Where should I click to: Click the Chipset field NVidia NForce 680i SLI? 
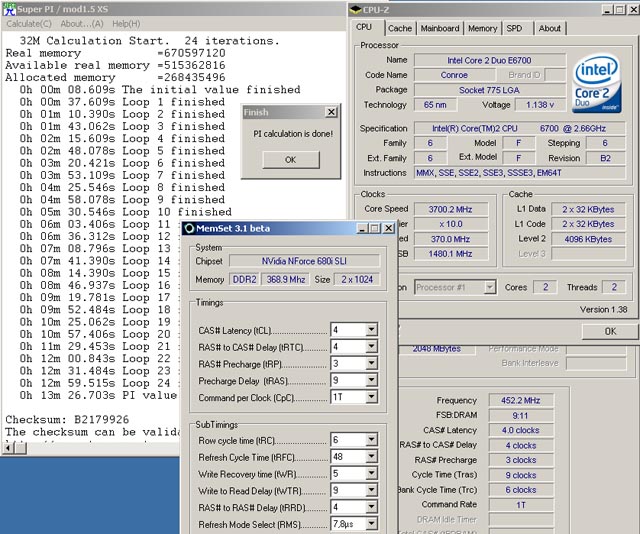pyautogui.click(x=304, y=261)
